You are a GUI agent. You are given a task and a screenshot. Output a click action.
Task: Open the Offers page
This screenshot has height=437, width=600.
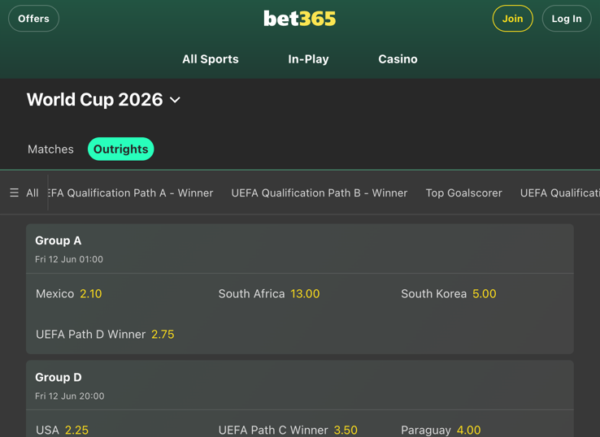(x=33, y=18)
